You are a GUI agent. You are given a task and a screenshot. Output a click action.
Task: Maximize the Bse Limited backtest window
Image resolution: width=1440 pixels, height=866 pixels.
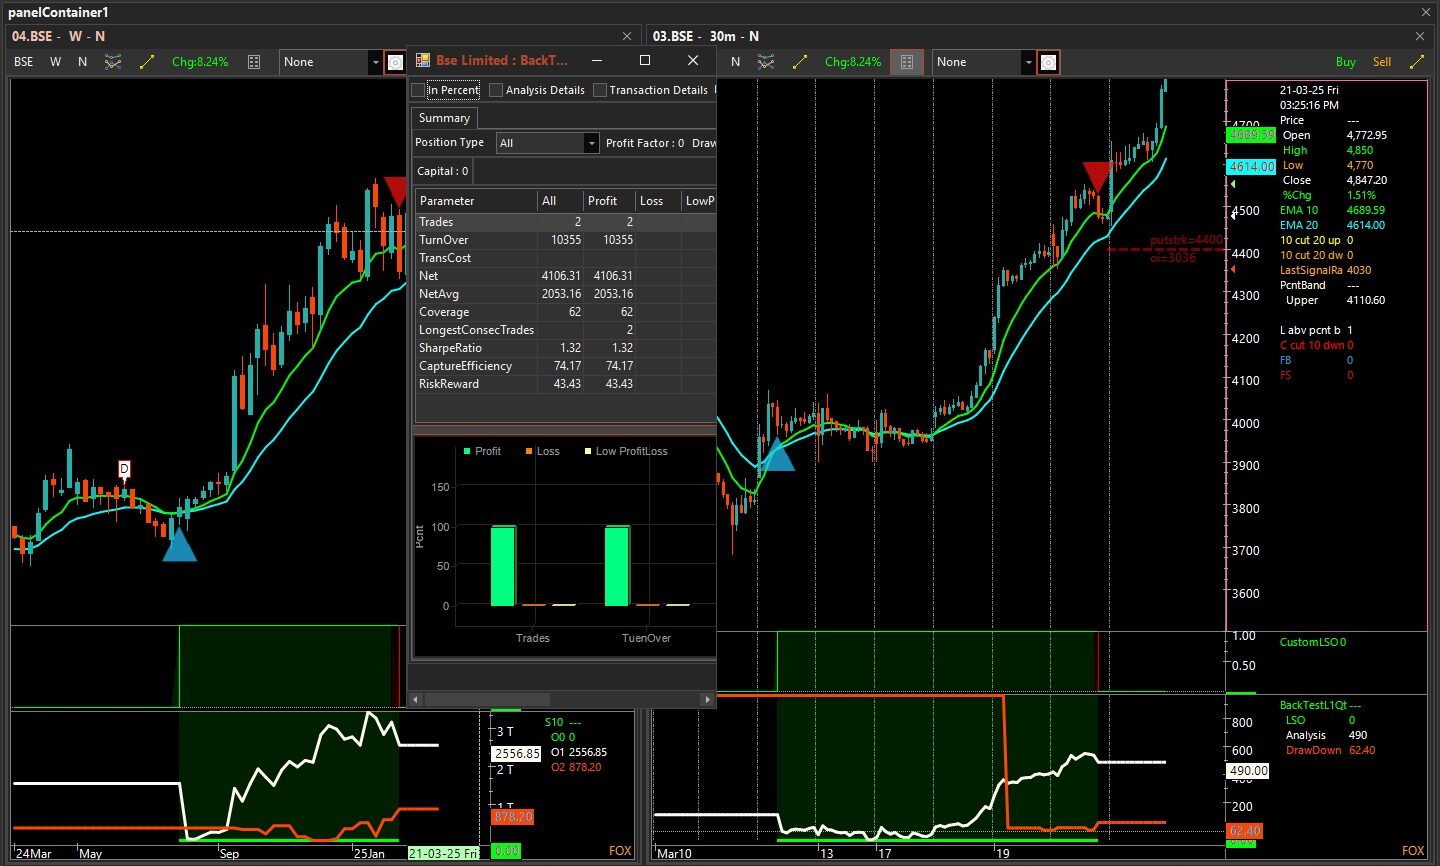pos(645,60)
